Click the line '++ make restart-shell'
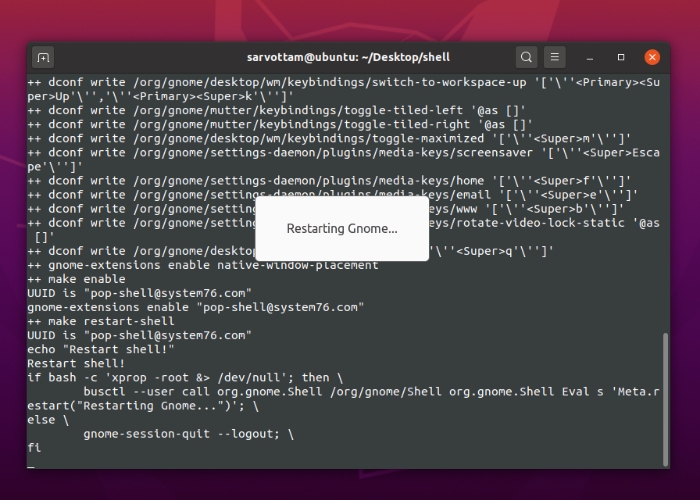The image size is (700, 500). 101,321
